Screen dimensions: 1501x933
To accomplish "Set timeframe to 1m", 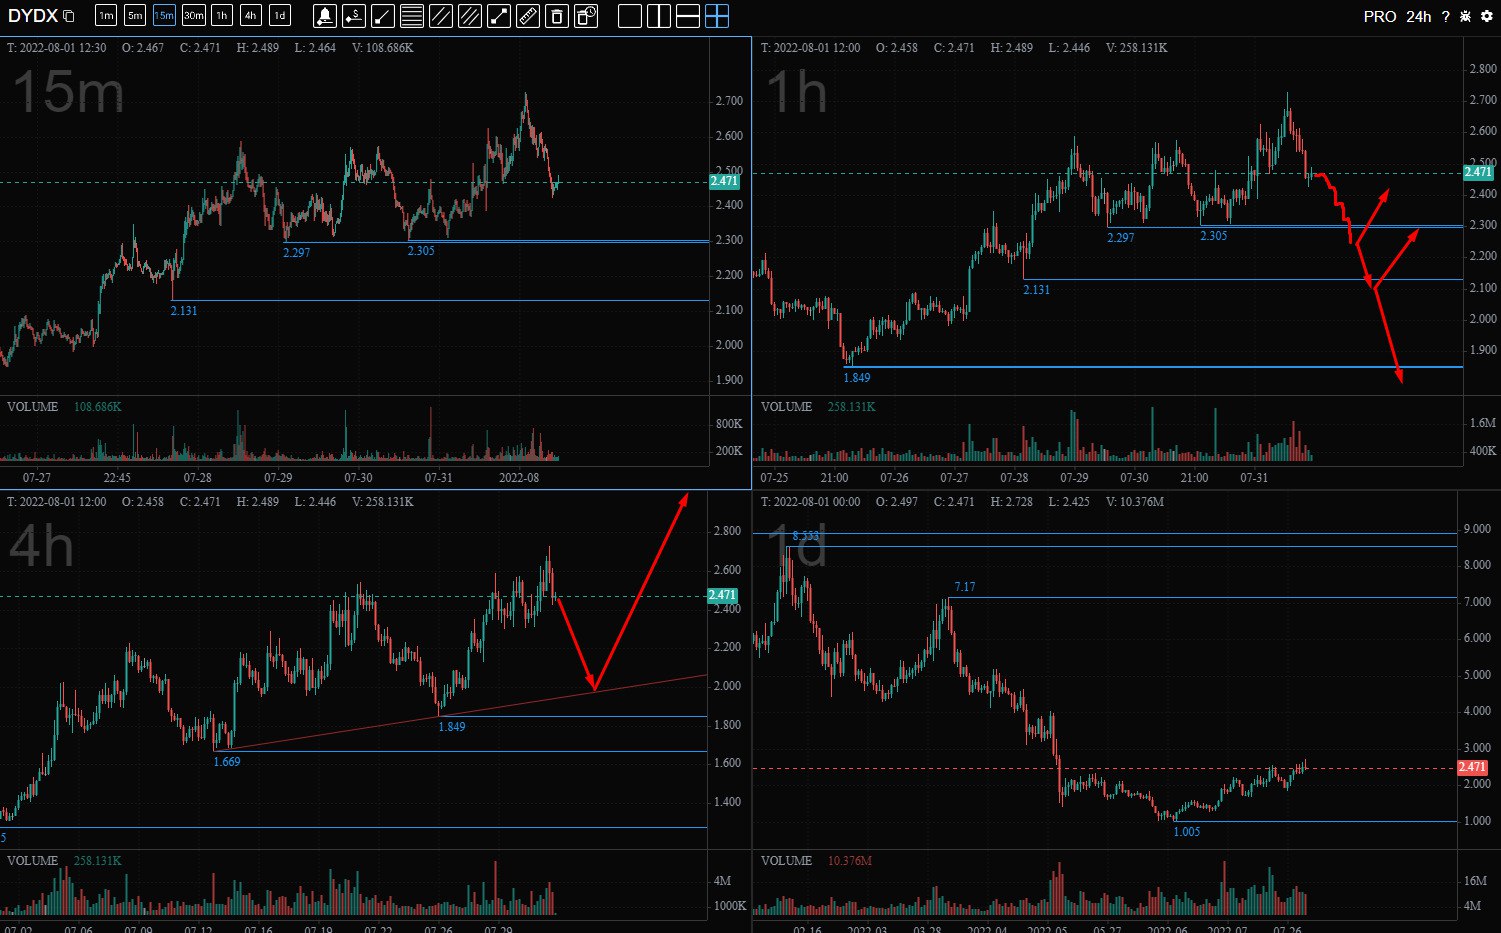I will pos(106,15).
